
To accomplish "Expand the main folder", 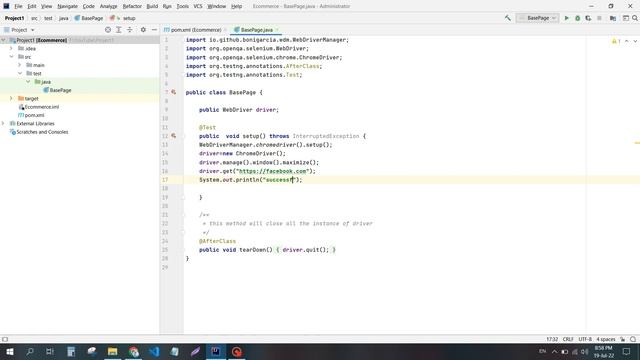I will click(x=20, y=65).
